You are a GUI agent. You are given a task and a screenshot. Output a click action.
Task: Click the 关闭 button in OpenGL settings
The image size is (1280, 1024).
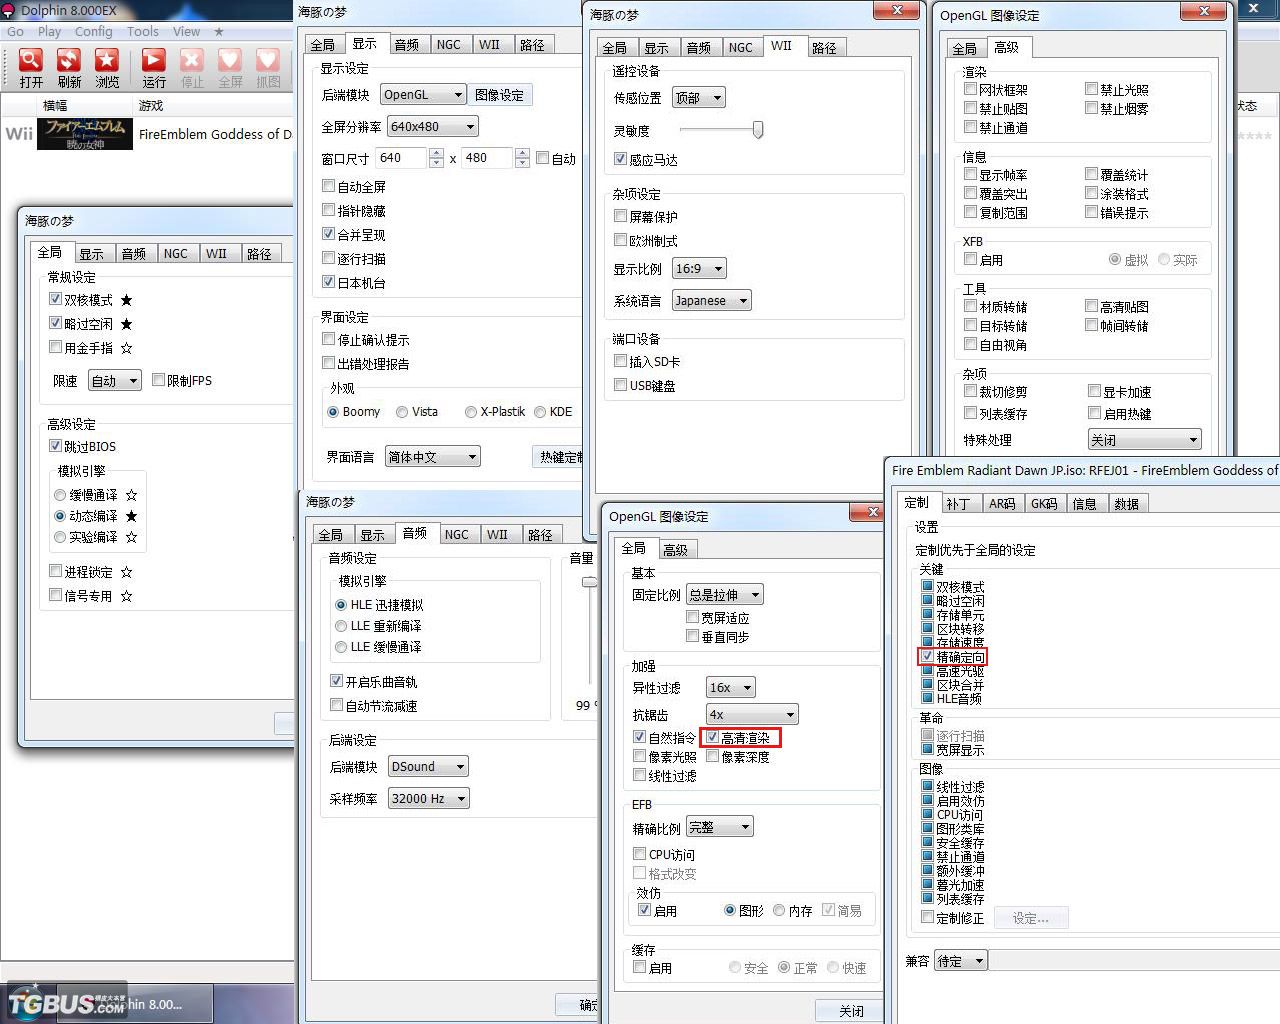(x=851, y=1010)
